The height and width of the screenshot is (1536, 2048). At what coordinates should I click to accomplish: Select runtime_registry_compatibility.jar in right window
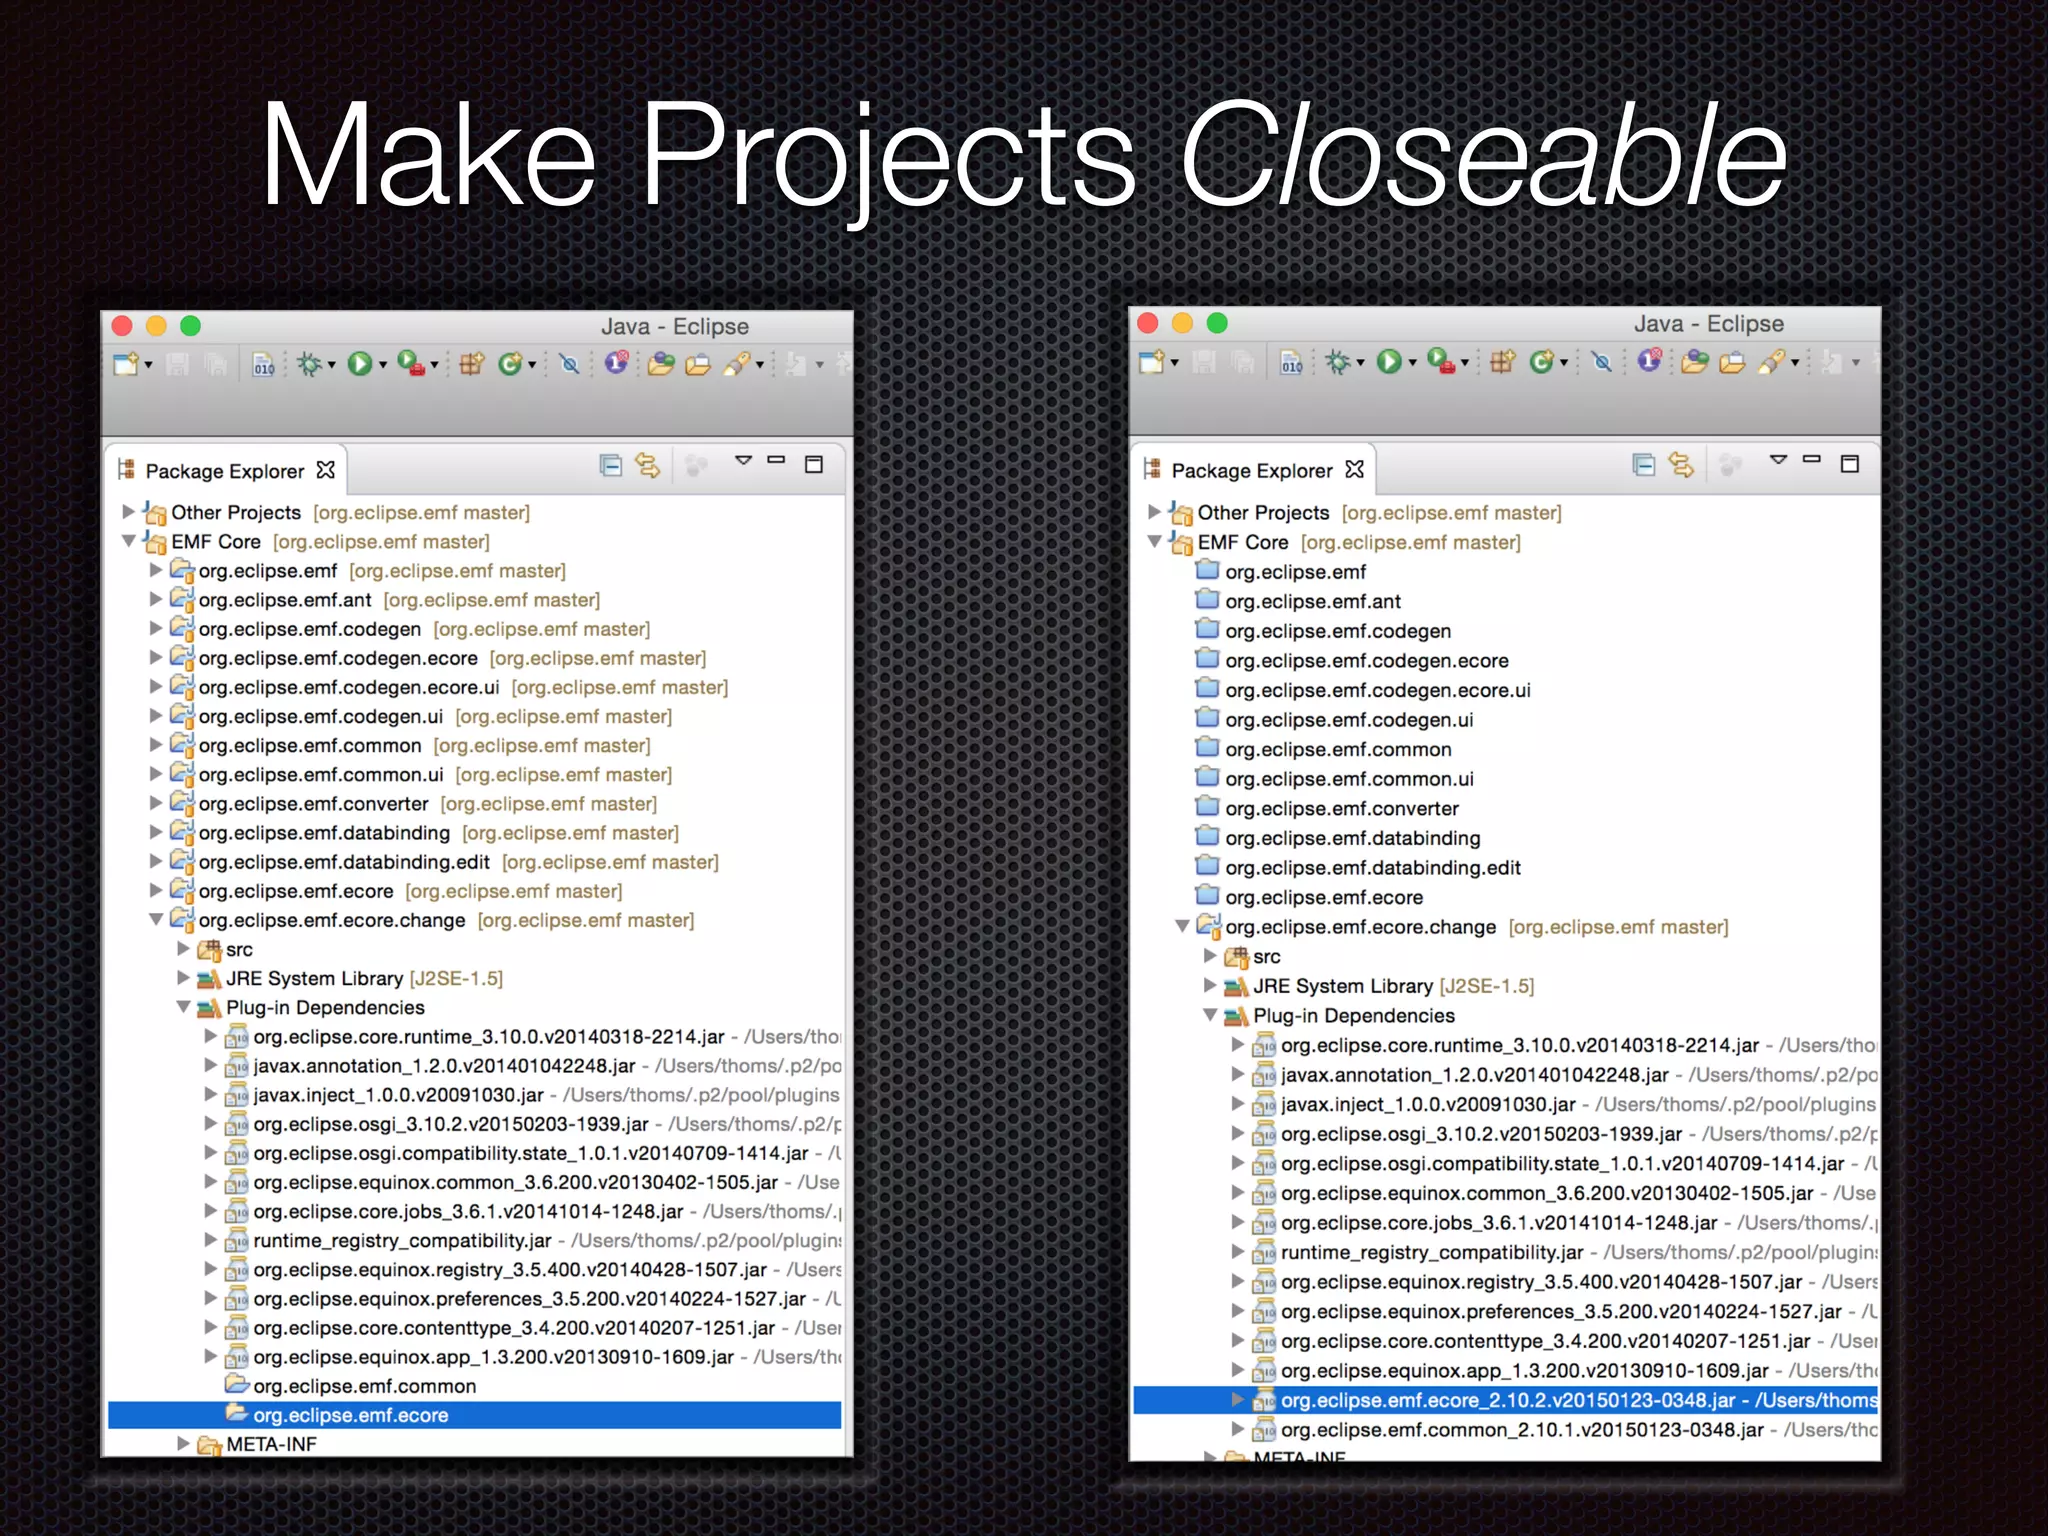(1432, 1252)
